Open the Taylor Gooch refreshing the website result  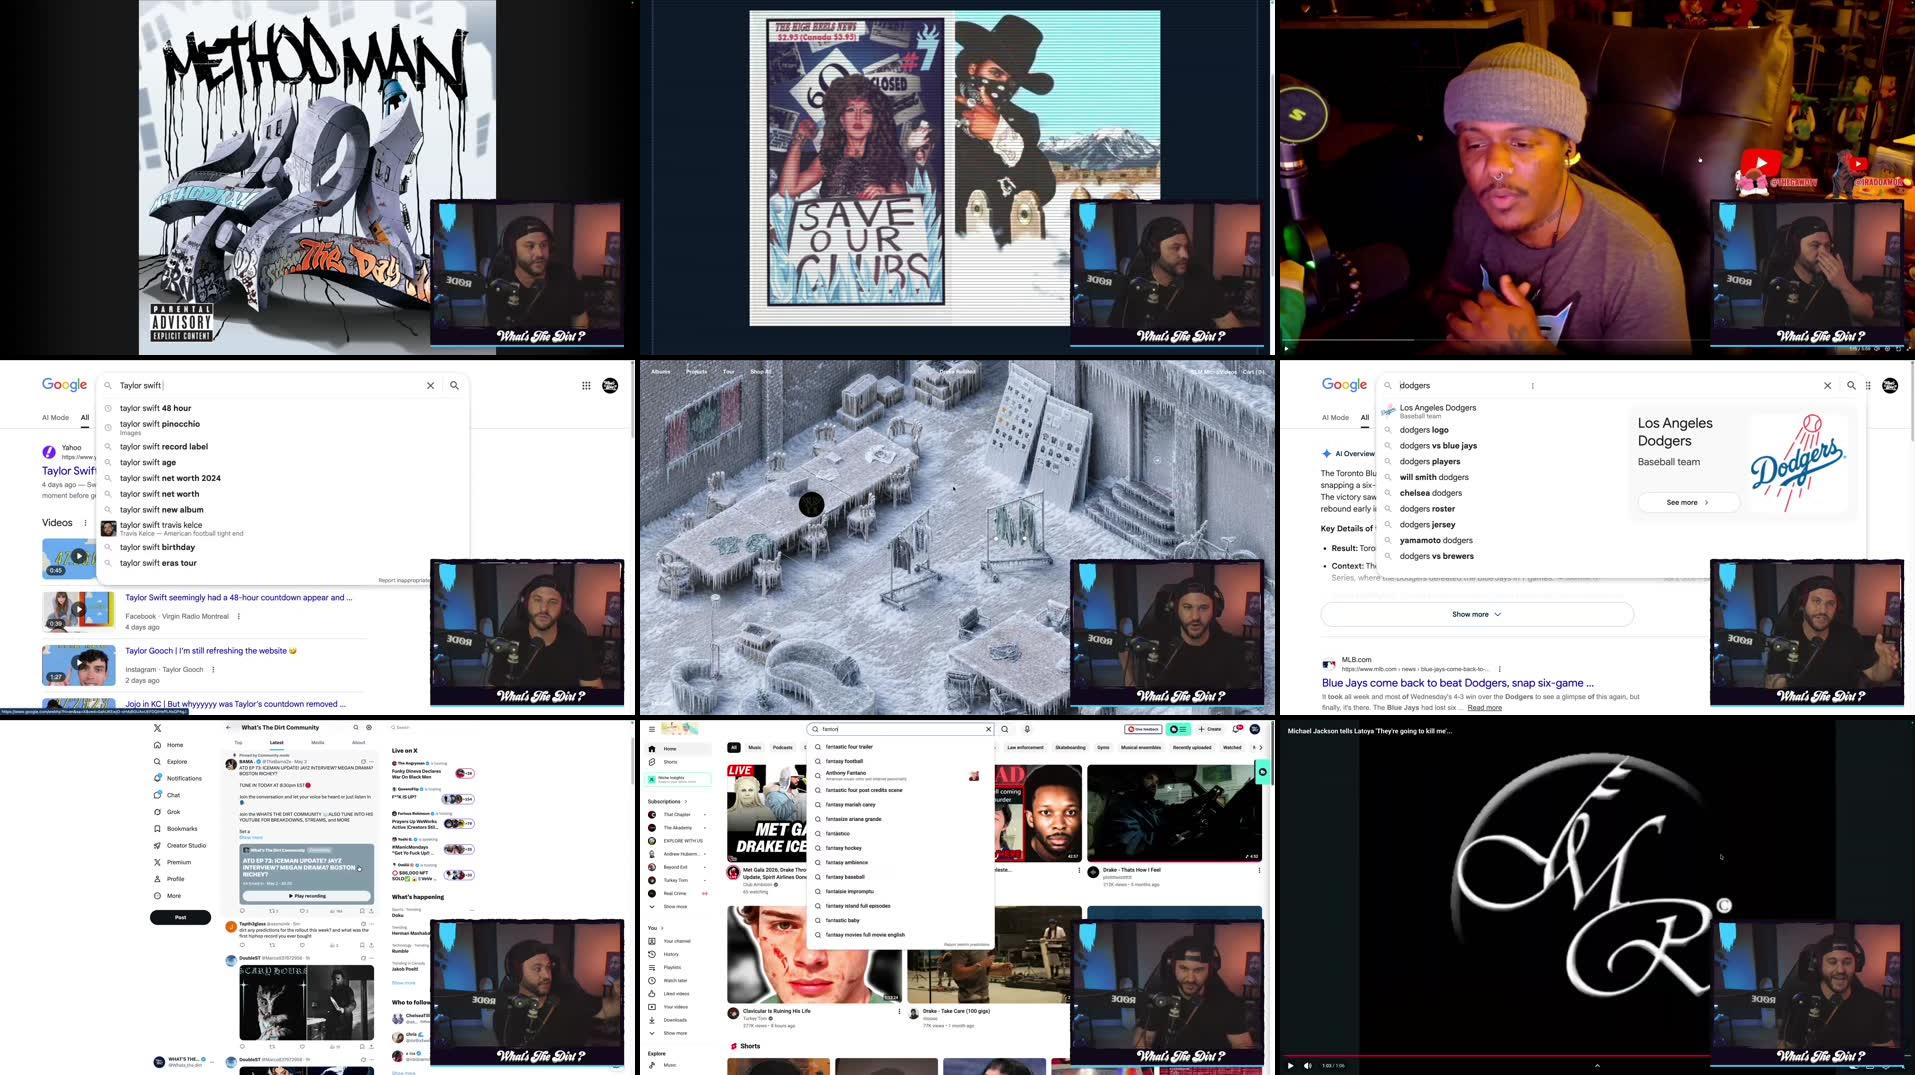(x=210, y=651)
